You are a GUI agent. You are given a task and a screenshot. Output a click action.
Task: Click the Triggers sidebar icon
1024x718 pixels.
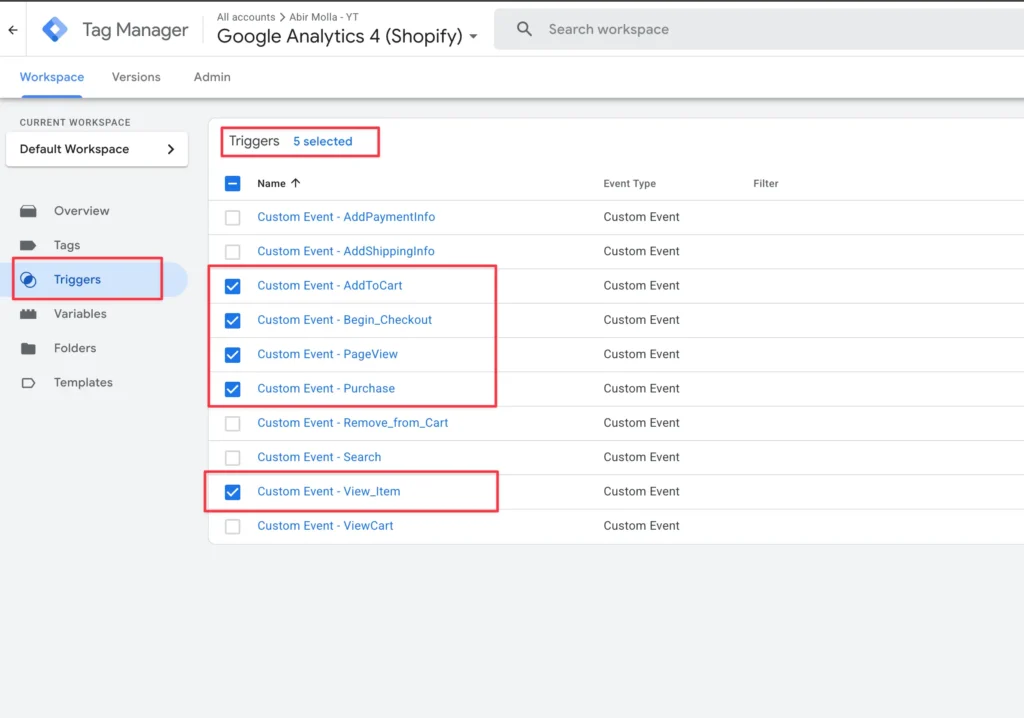[x=29, y=279]
